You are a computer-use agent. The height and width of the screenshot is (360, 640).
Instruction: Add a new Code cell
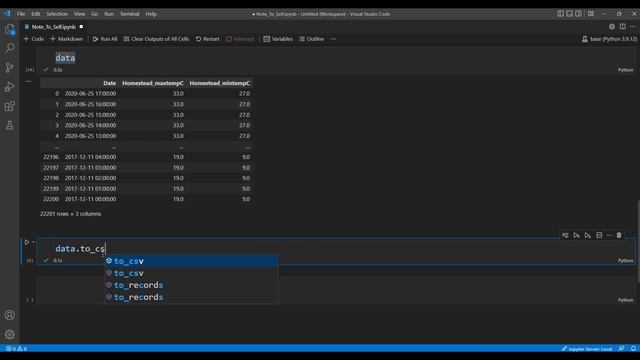coord(34,39)
